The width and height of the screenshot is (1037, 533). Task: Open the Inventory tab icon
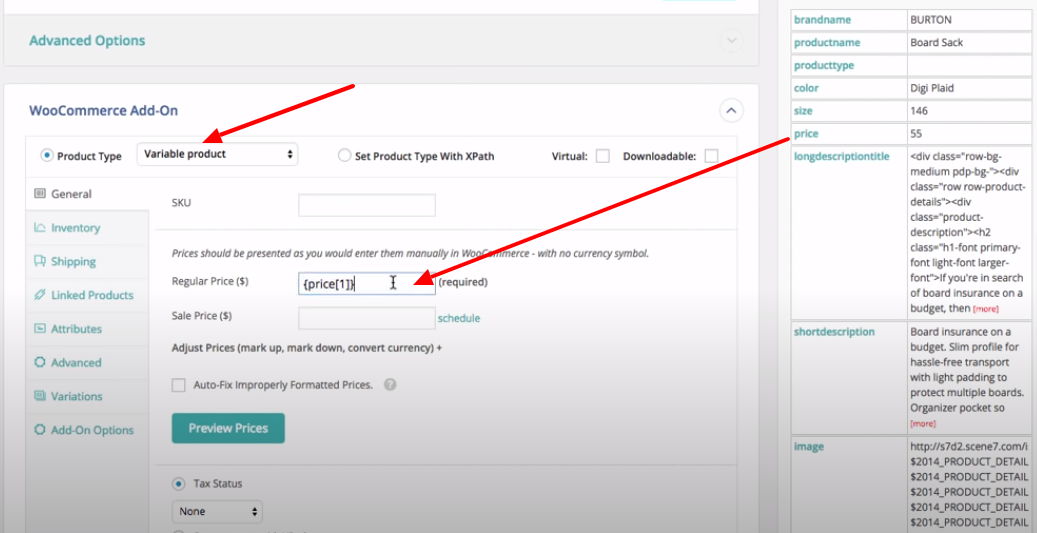[x=40, y=227]
